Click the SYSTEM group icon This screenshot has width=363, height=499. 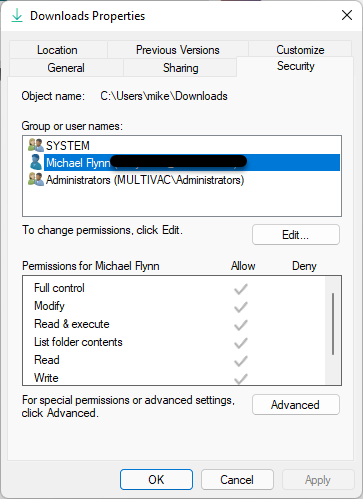36,145
